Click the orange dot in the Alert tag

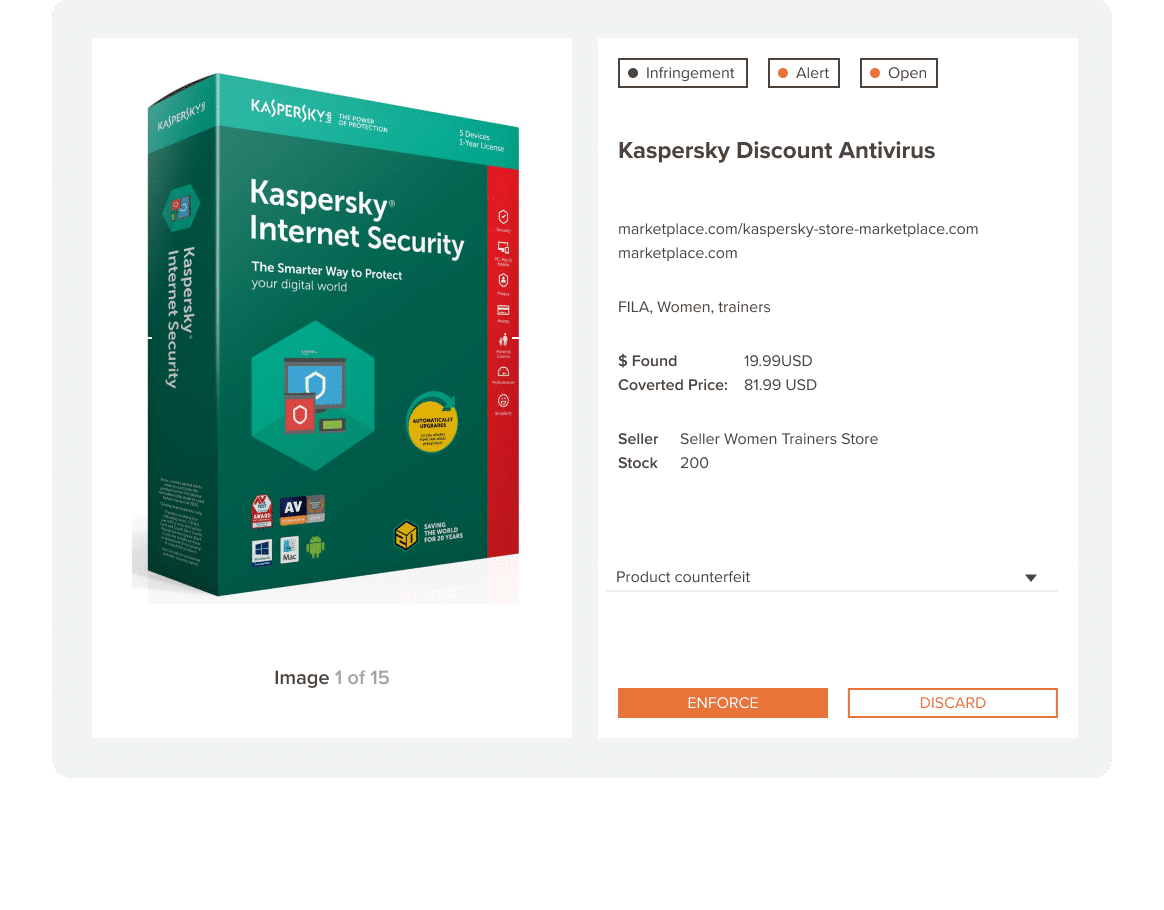pos(782,73)
